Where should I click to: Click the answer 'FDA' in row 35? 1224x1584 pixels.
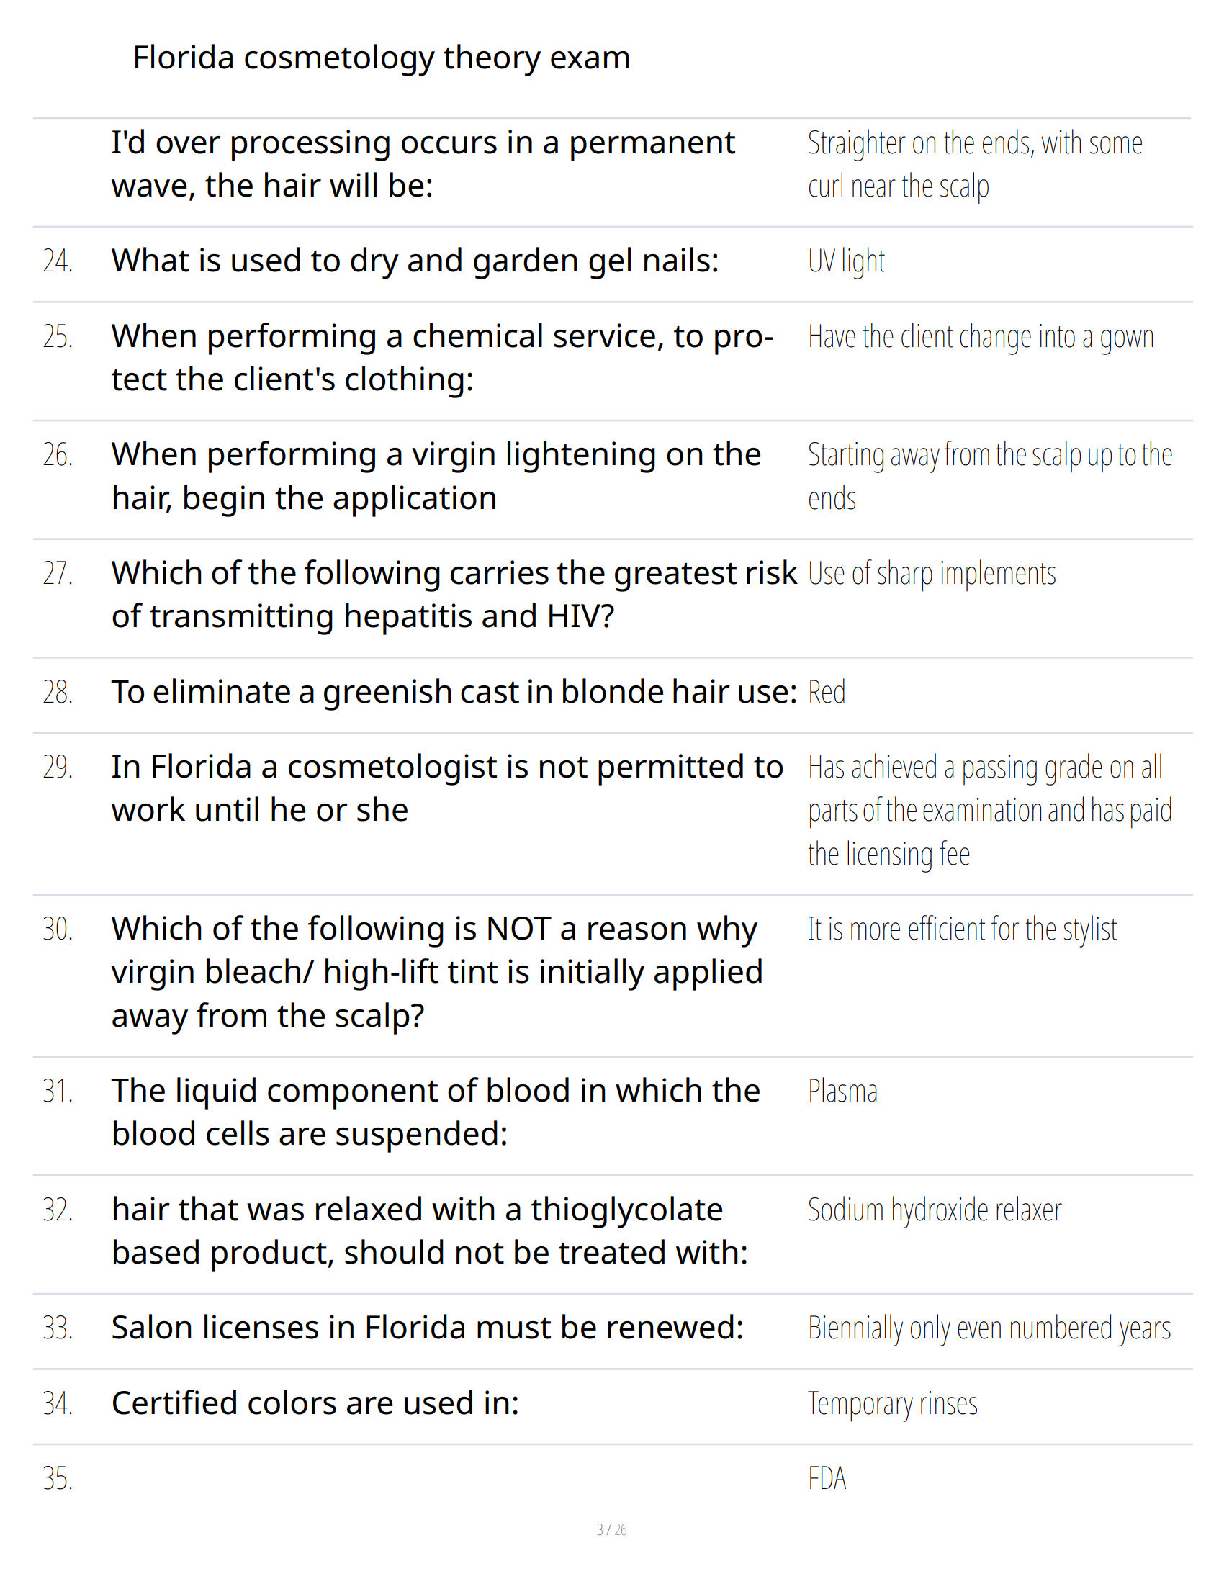pos(827,1479)
